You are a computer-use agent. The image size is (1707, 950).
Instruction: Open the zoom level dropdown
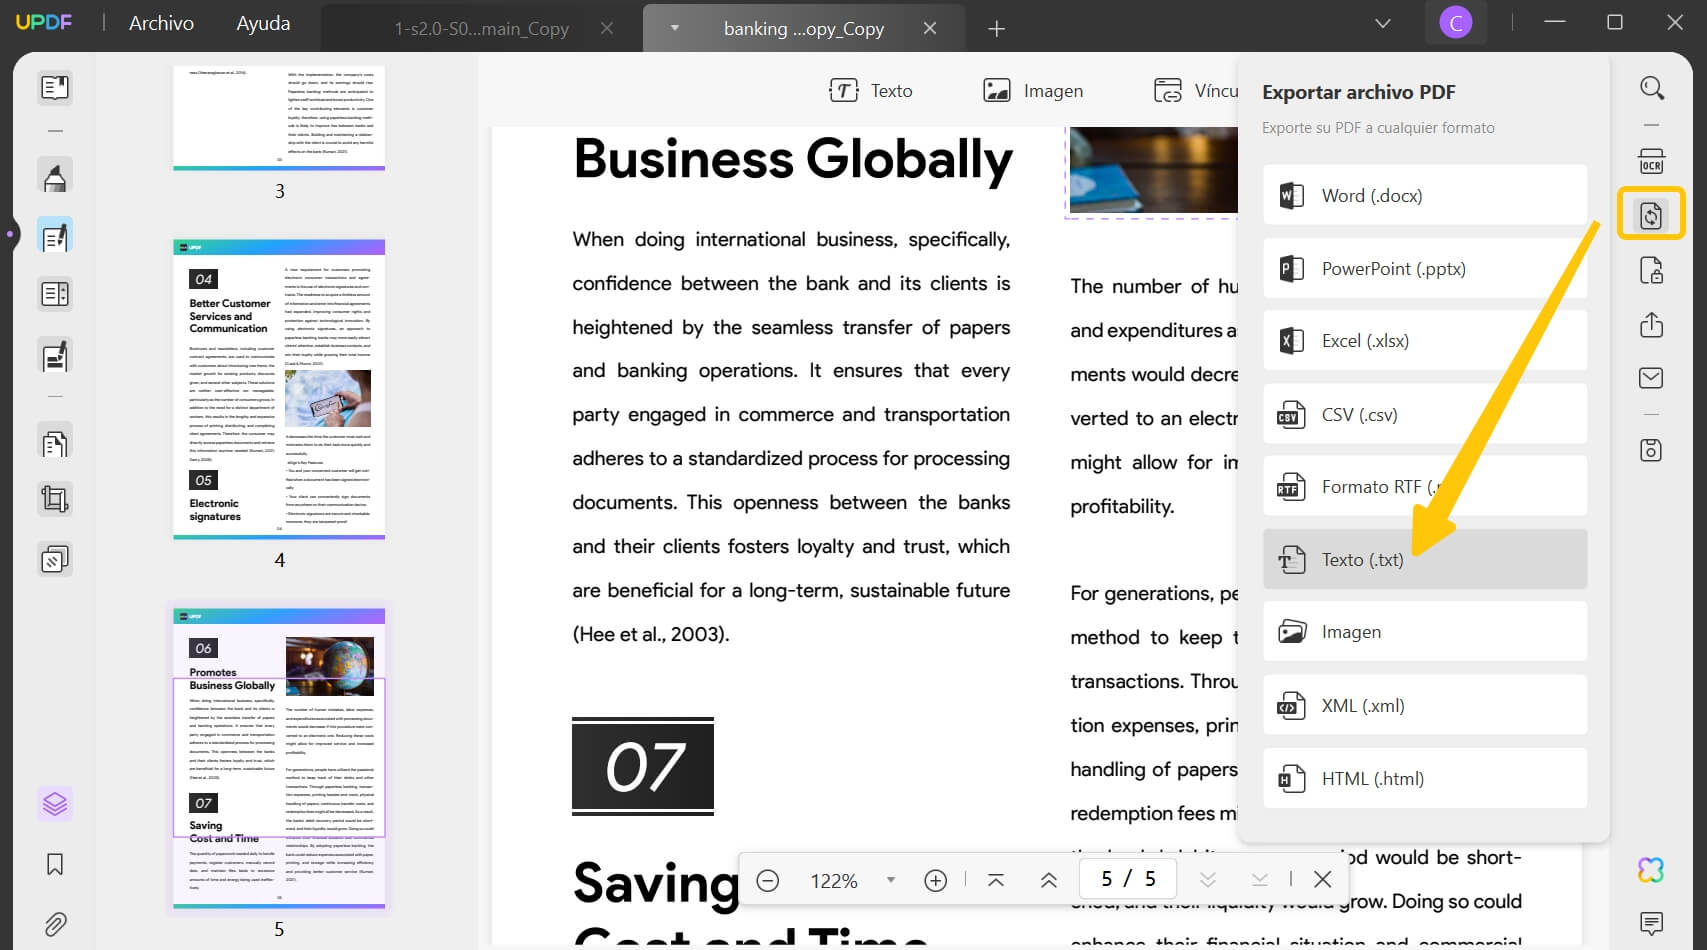tap(889, 880)
